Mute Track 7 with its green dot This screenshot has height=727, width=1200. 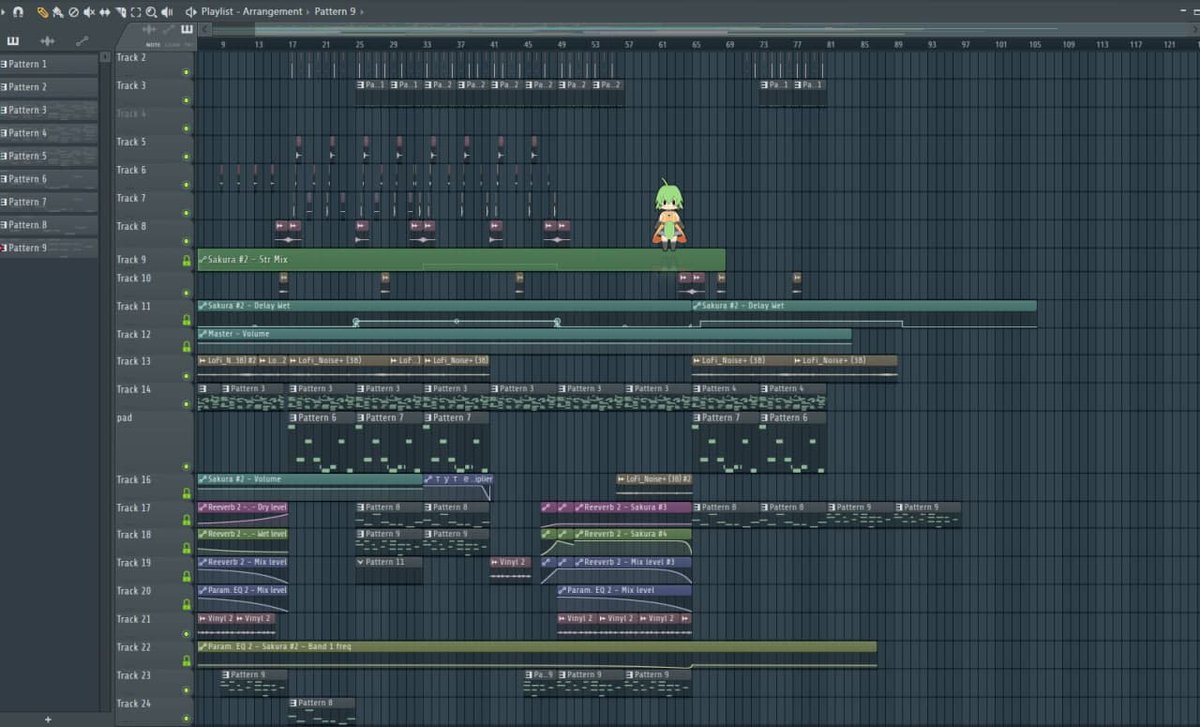(x=186, y=212)
